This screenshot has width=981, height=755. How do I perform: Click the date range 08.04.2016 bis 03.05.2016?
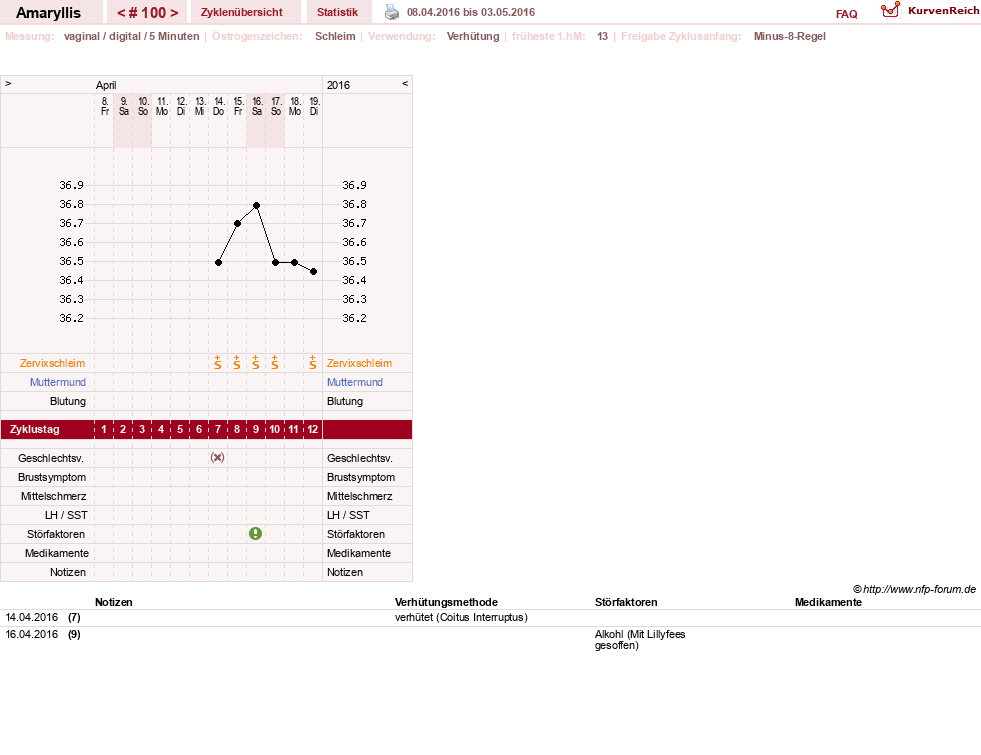[470, 12]
